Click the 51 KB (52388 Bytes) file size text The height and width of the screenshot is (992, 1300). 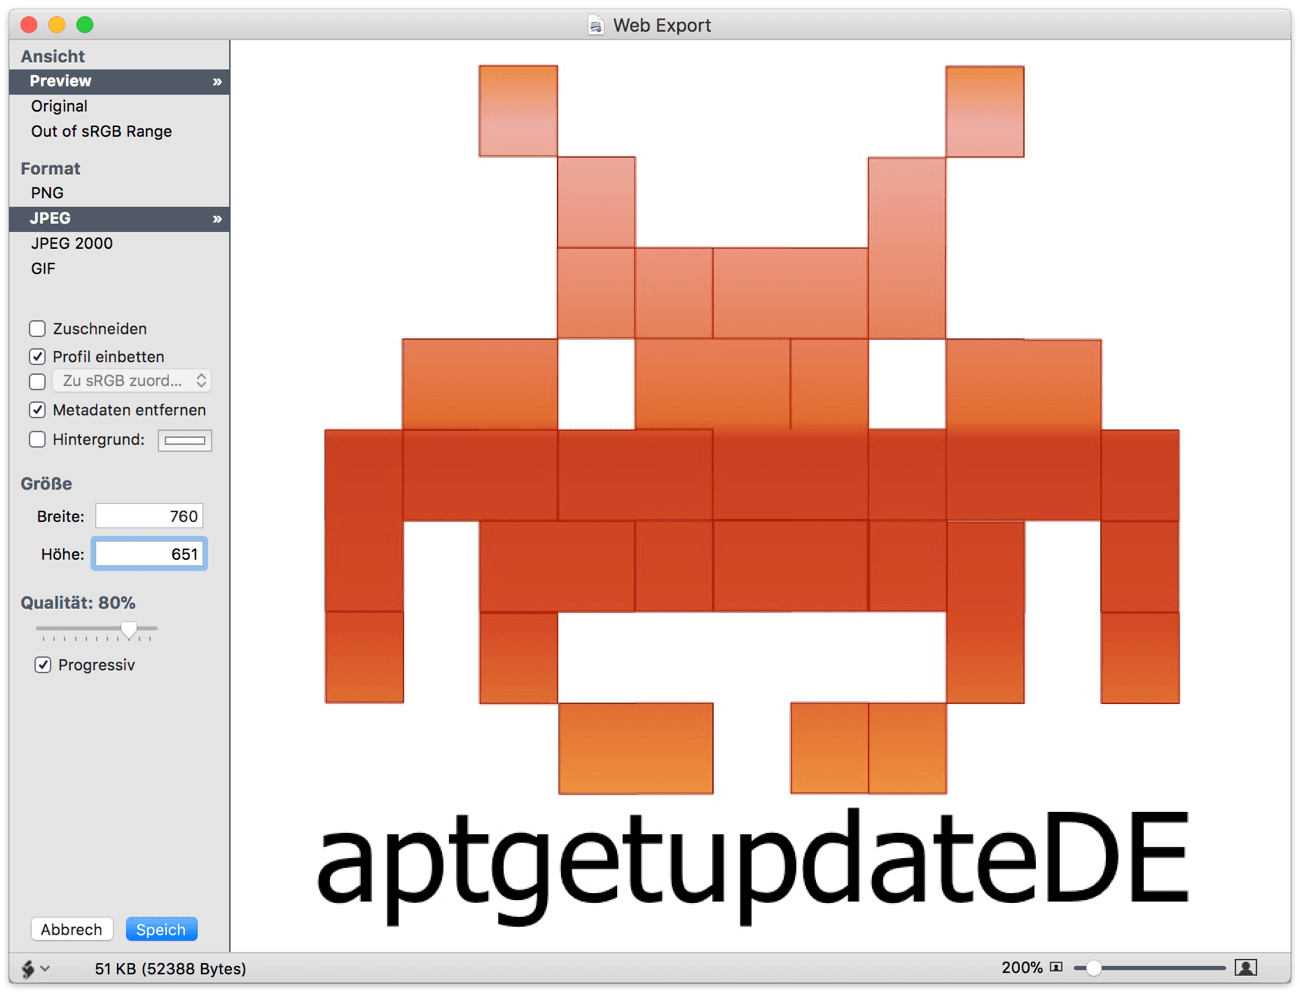pyautogui.click(x=171, y=968)
